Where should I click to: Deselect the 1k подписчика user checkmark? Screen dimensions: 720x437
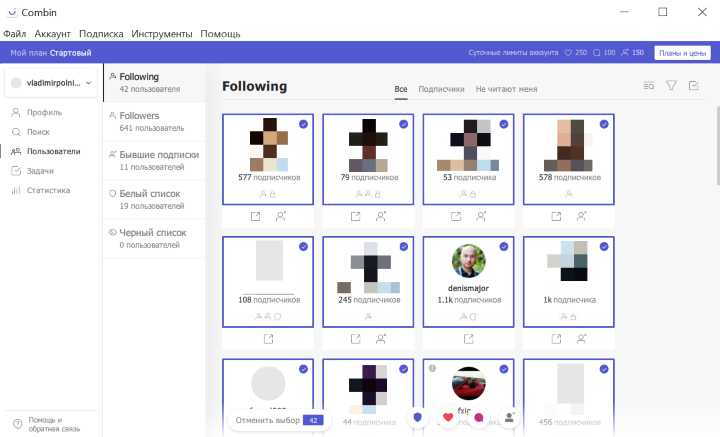604,247
